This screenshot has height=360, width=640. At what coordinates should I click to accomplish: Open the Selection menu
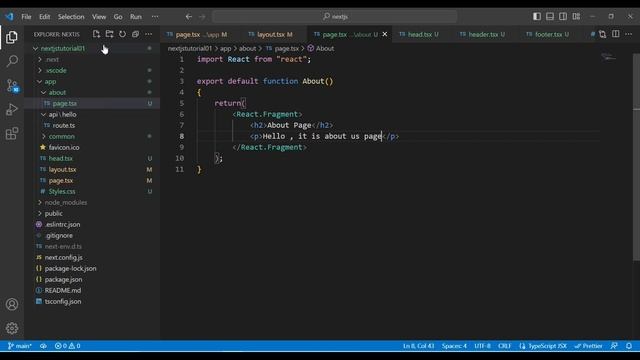click(x=71, y=17)
